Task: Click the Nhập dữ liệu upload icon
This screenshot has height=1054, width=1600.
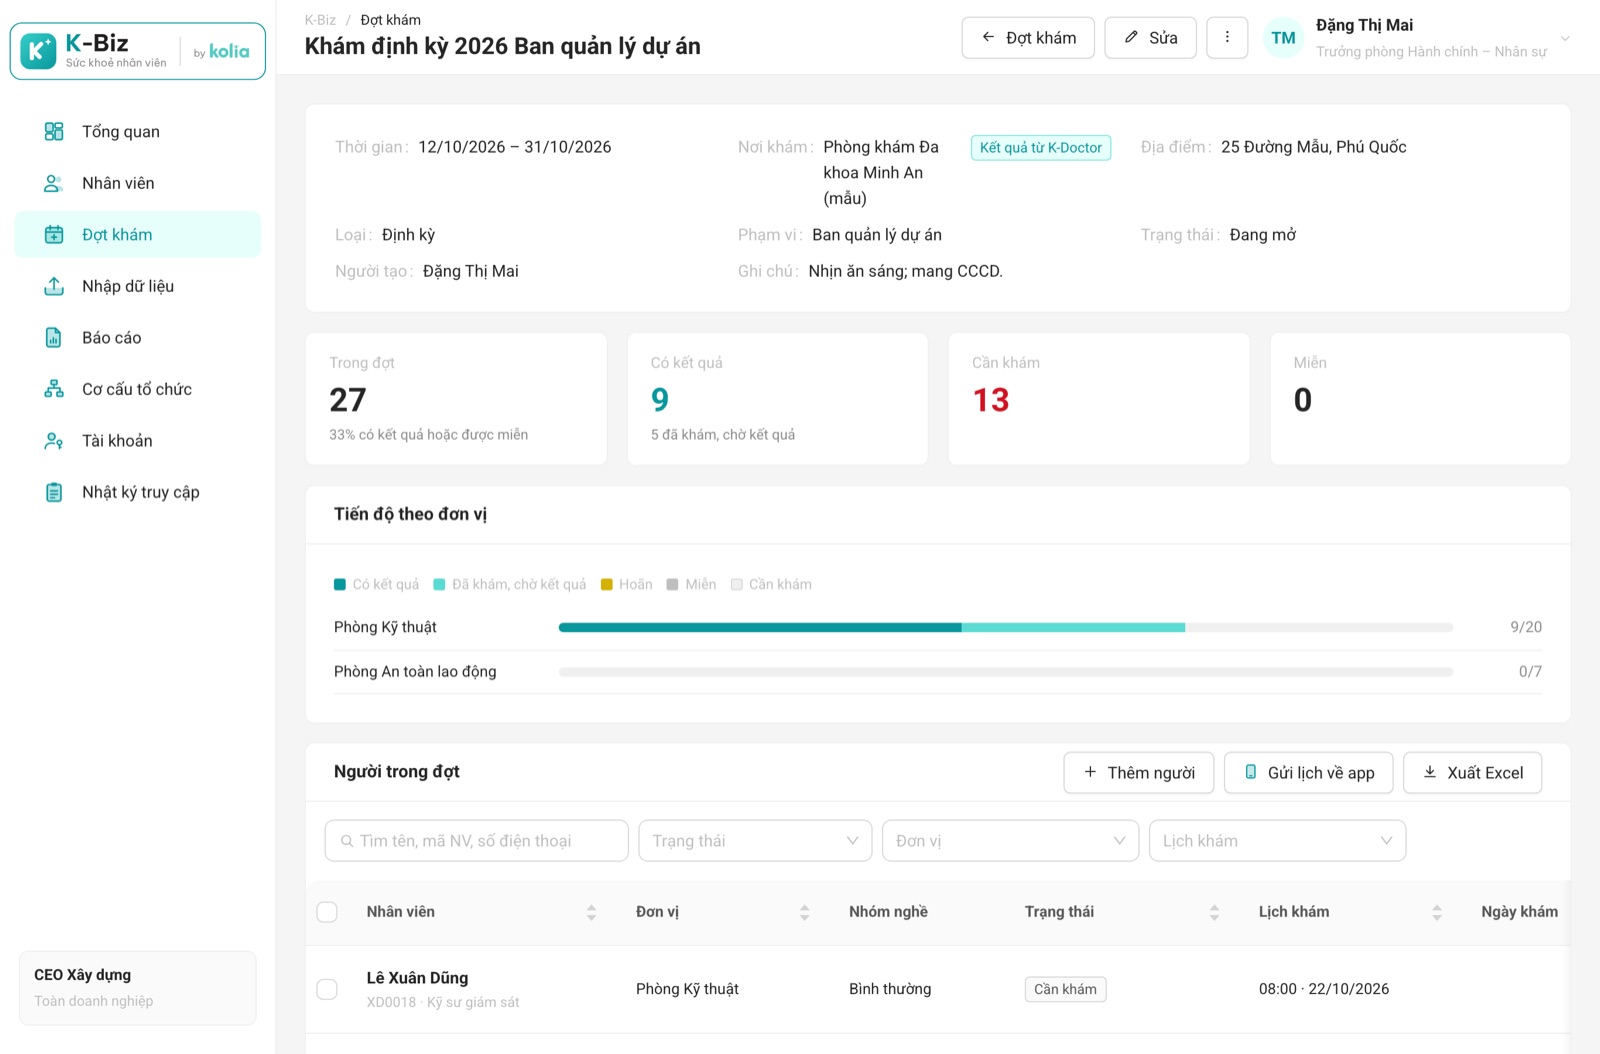Action: [x=54, y=286]
